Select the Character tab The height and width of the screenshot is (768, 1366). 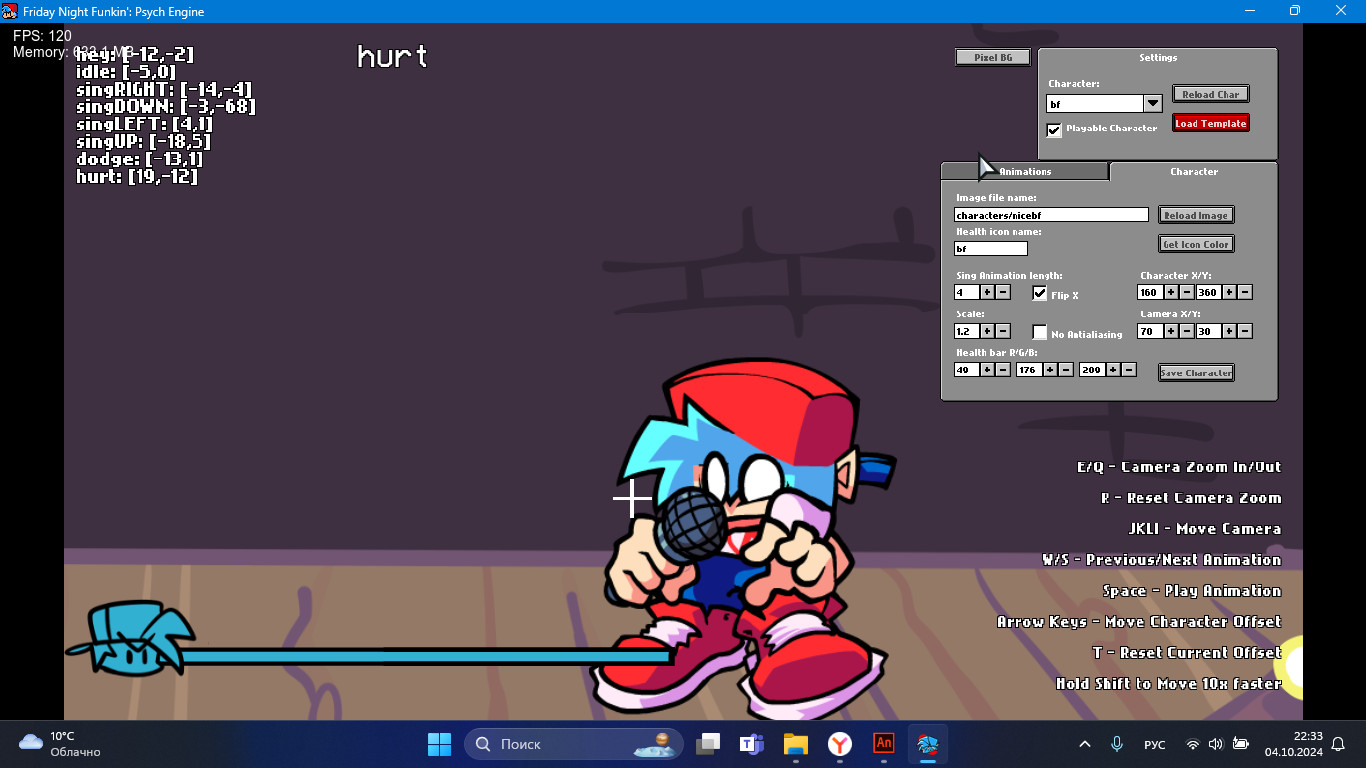coord(1193,172)
